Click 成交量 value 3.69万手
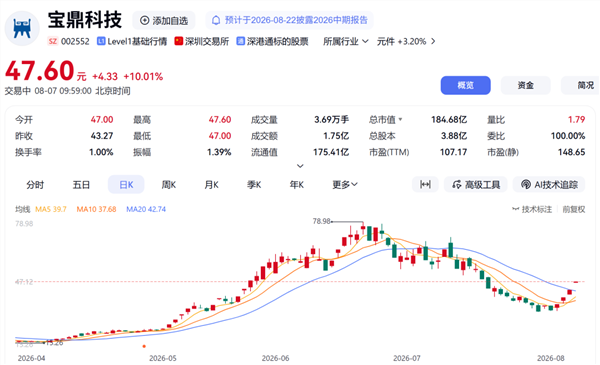 (x=331, y=120)
